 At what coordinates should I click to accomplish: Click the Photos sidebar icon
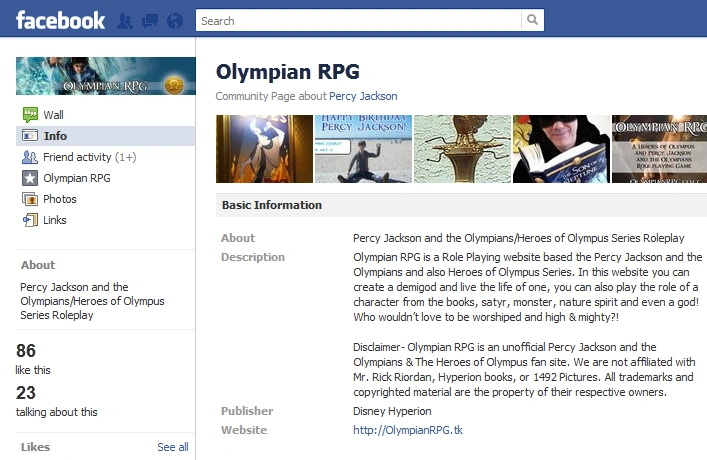coord(30,199)
